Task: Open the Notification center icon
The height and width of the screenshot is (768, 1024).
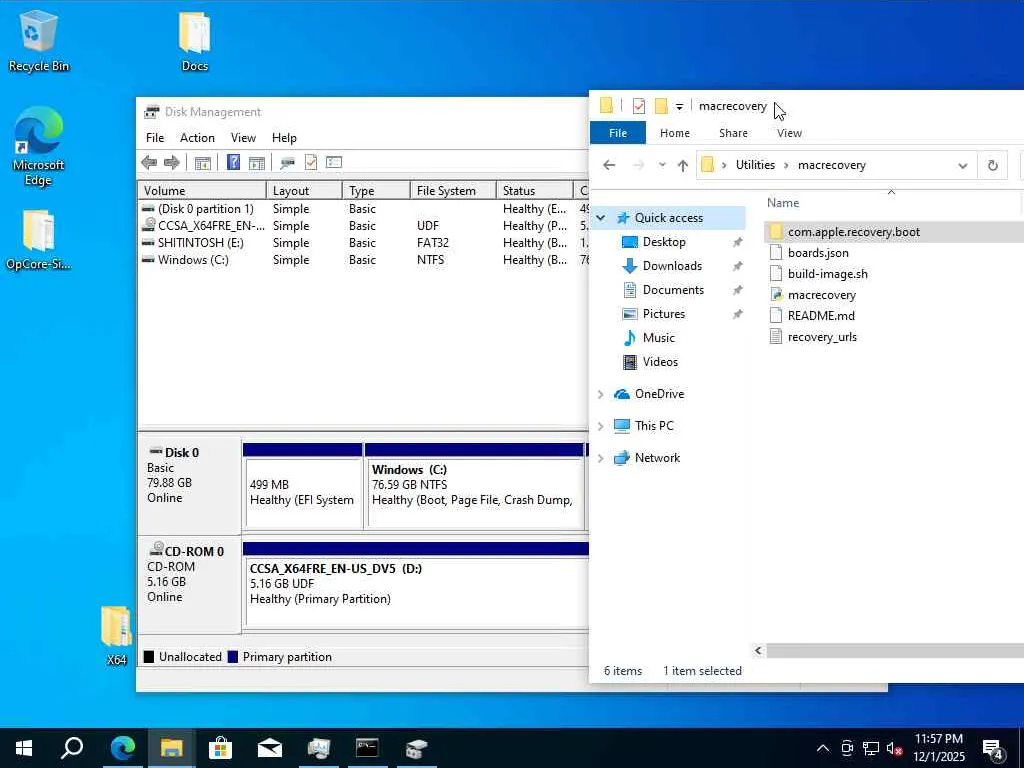Action: tap(993, 750)
